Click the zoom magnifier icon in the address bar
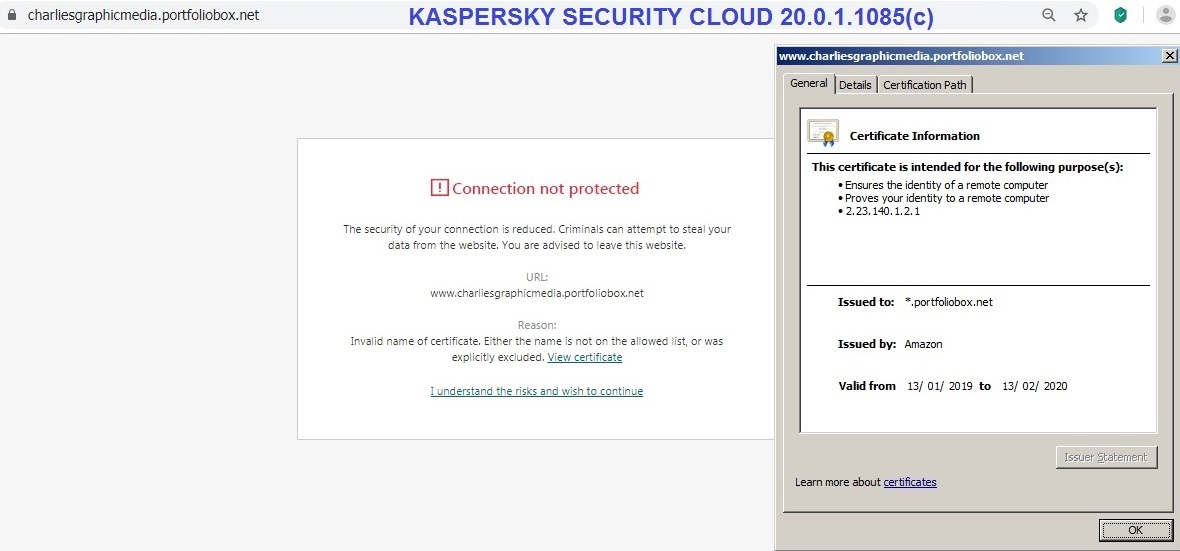Screen dimensions: 1180x551 coord(1048,15)
